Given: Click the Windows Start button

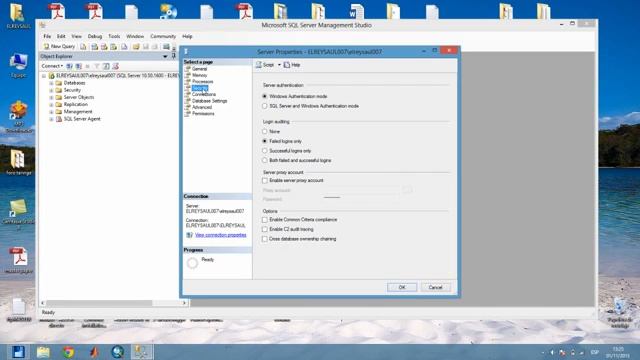Looking at the screenshot, I should point(18,351).
